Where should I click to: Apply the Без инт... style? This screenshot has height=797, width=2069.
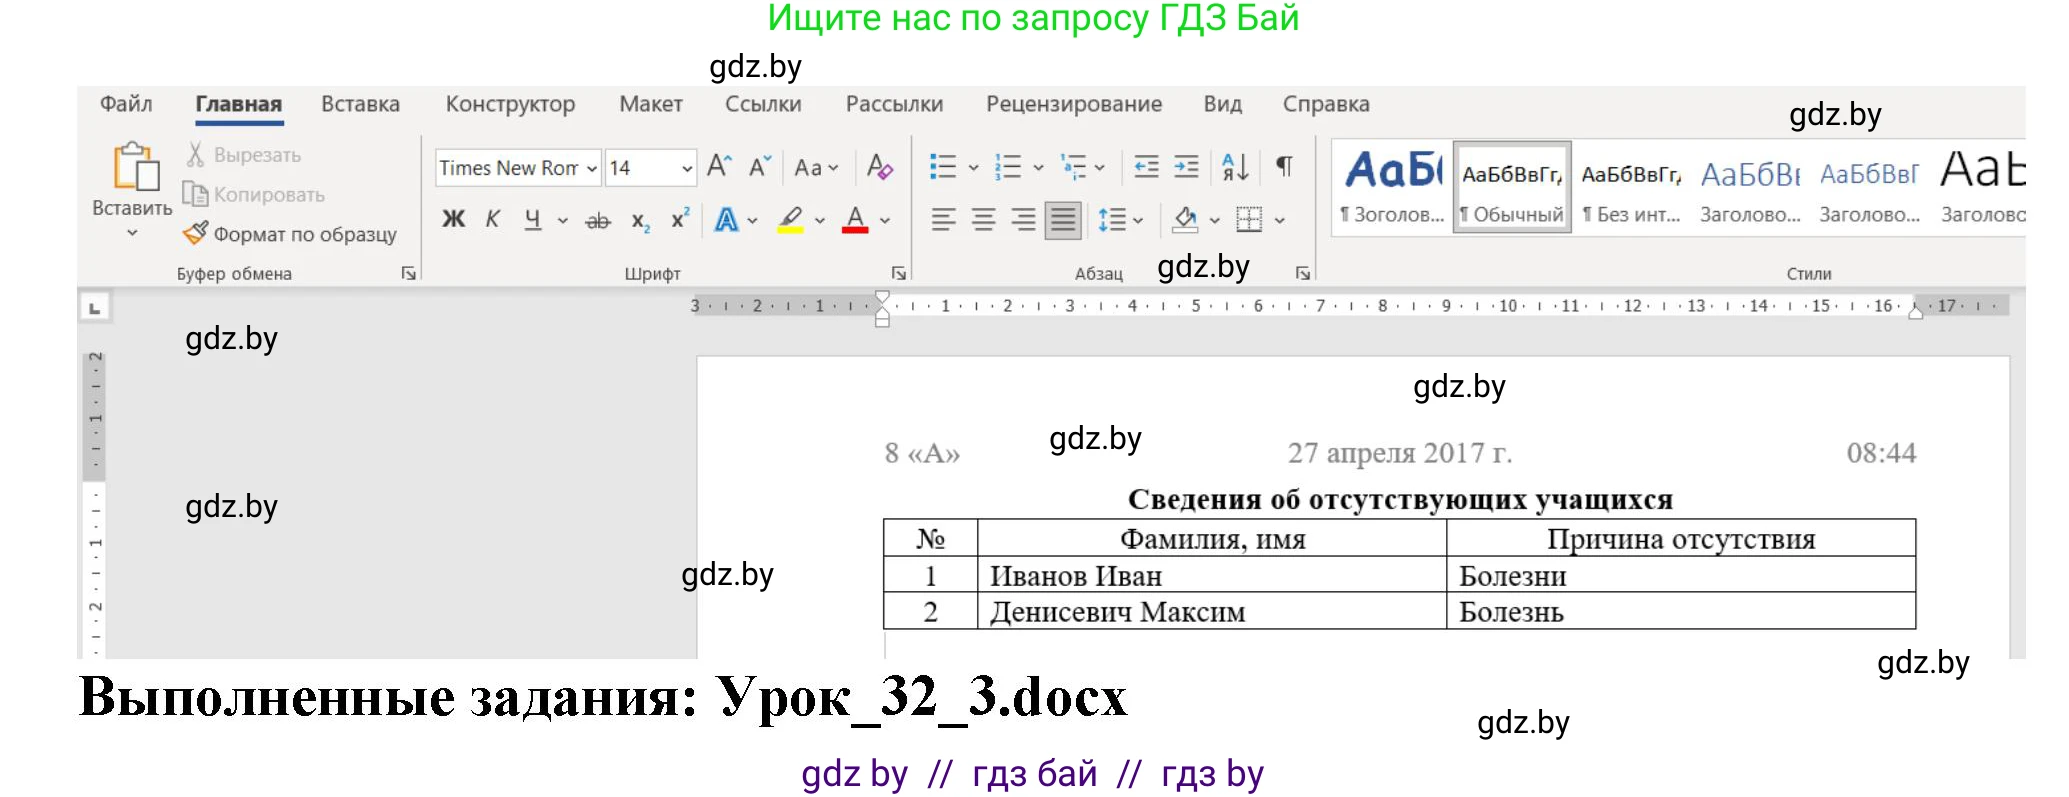coord(1631,187)
